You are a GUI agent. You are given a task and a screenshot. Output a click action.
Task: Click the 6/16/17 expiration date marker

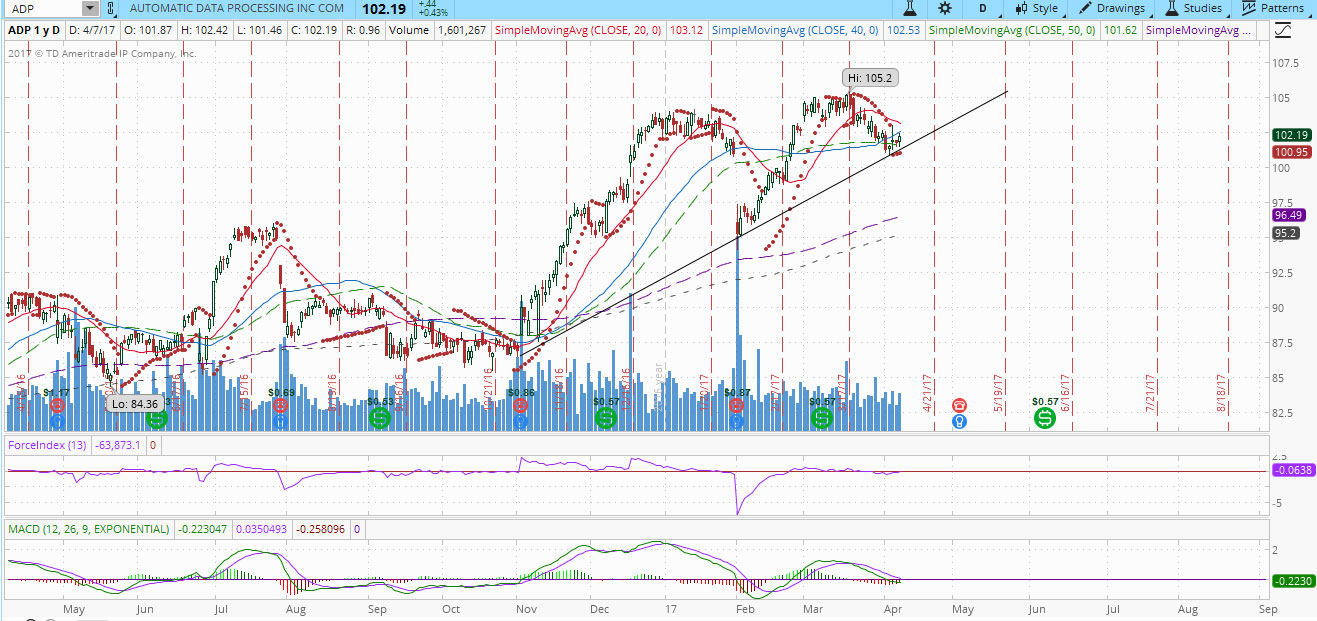click(x=1066, y=393)
